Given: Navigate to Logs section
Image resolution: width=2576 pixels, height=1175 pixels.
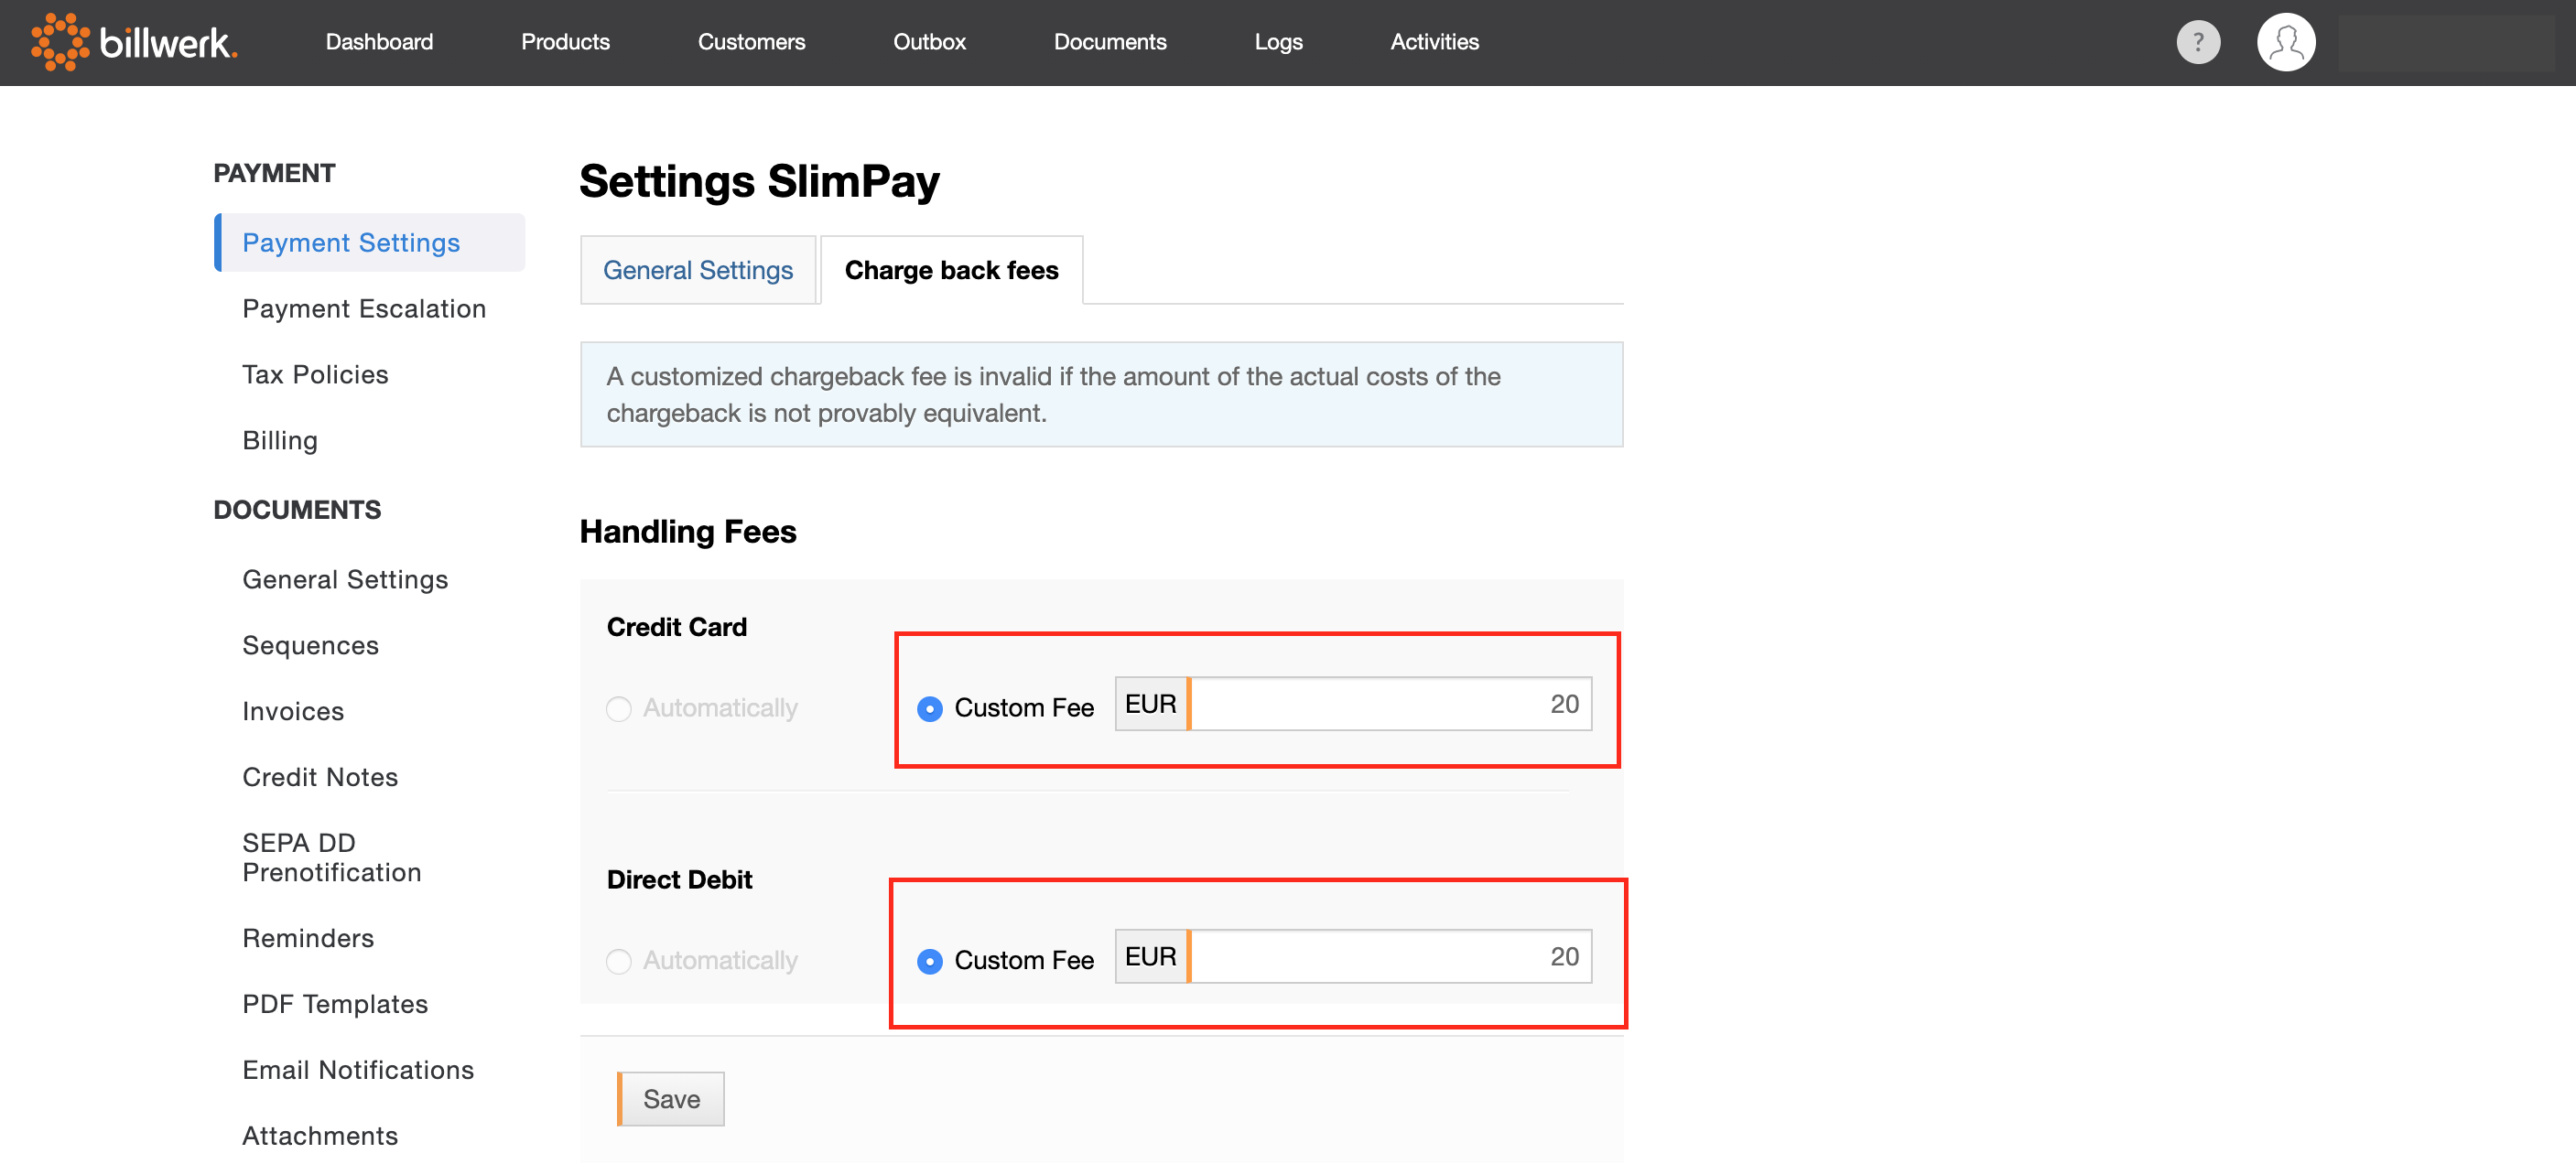Looking at the screenshot, I should coord(1278,41).
